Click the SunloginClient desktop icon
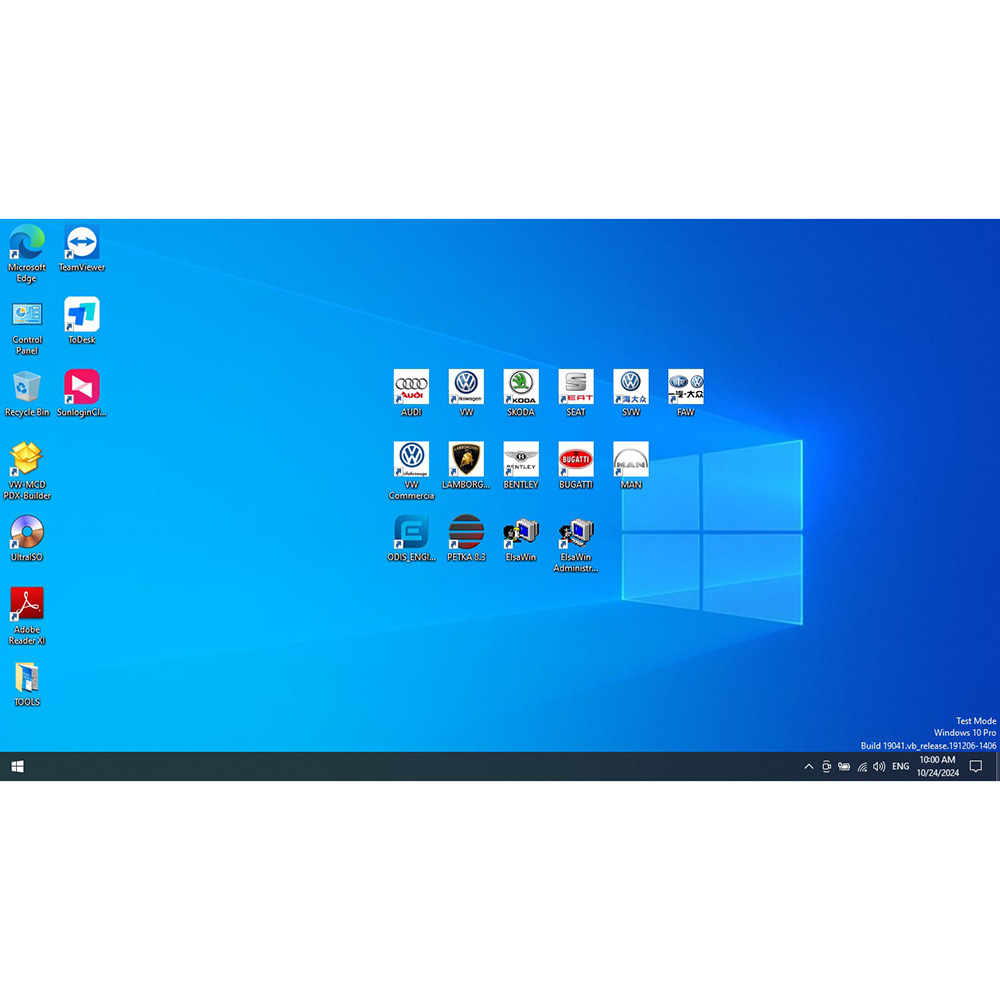 coord(82,393)
